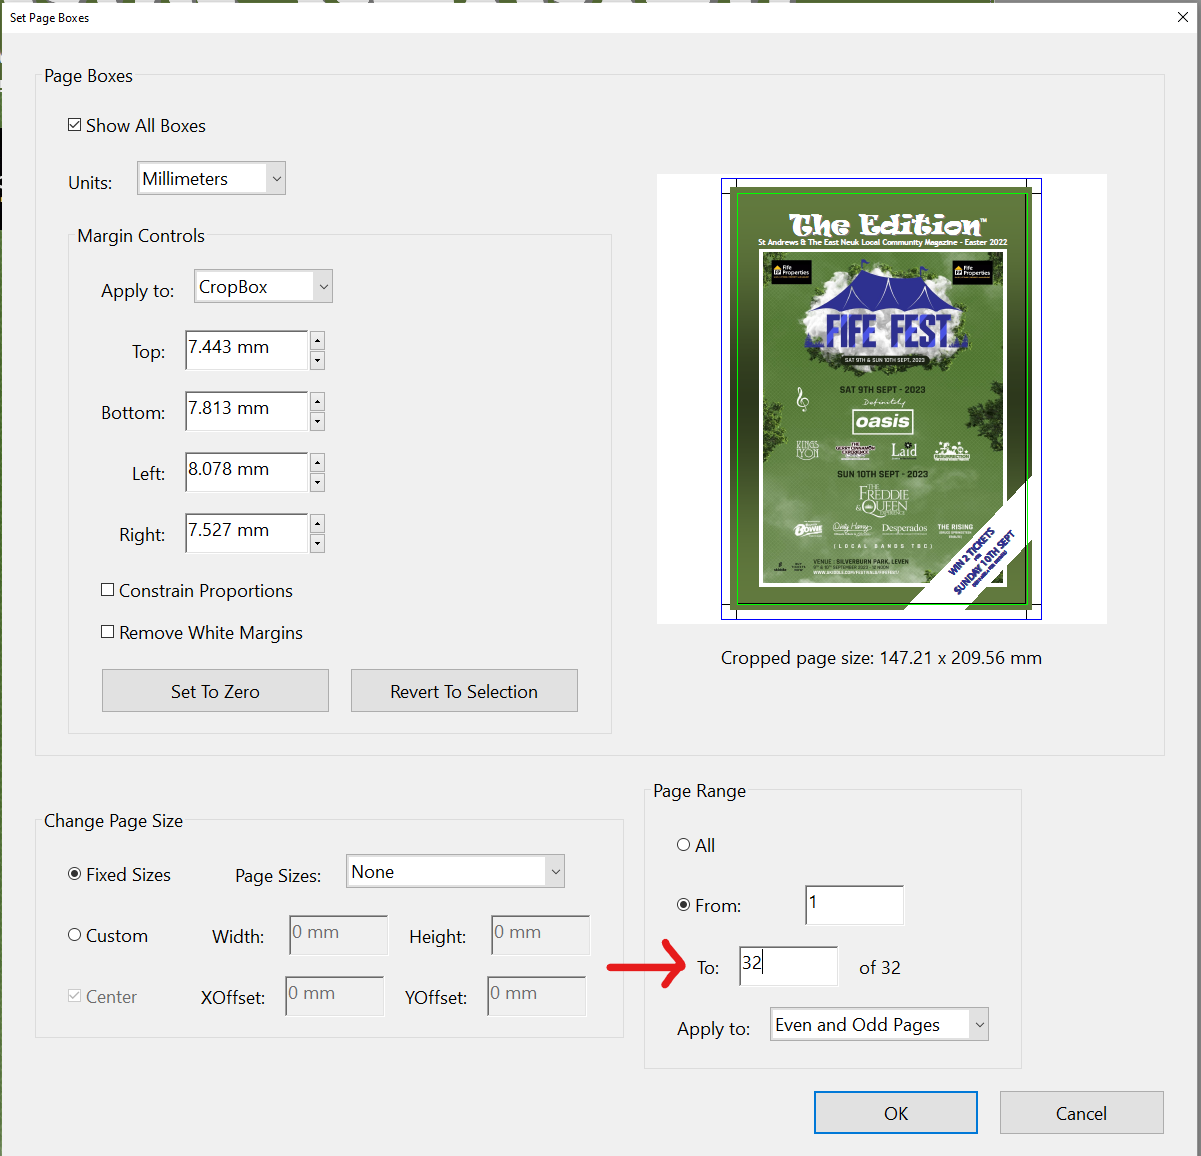Screen dimensions: 1201x1156
Task: Increase the Bottom margin with up arrow
Action: pos(317,401)
